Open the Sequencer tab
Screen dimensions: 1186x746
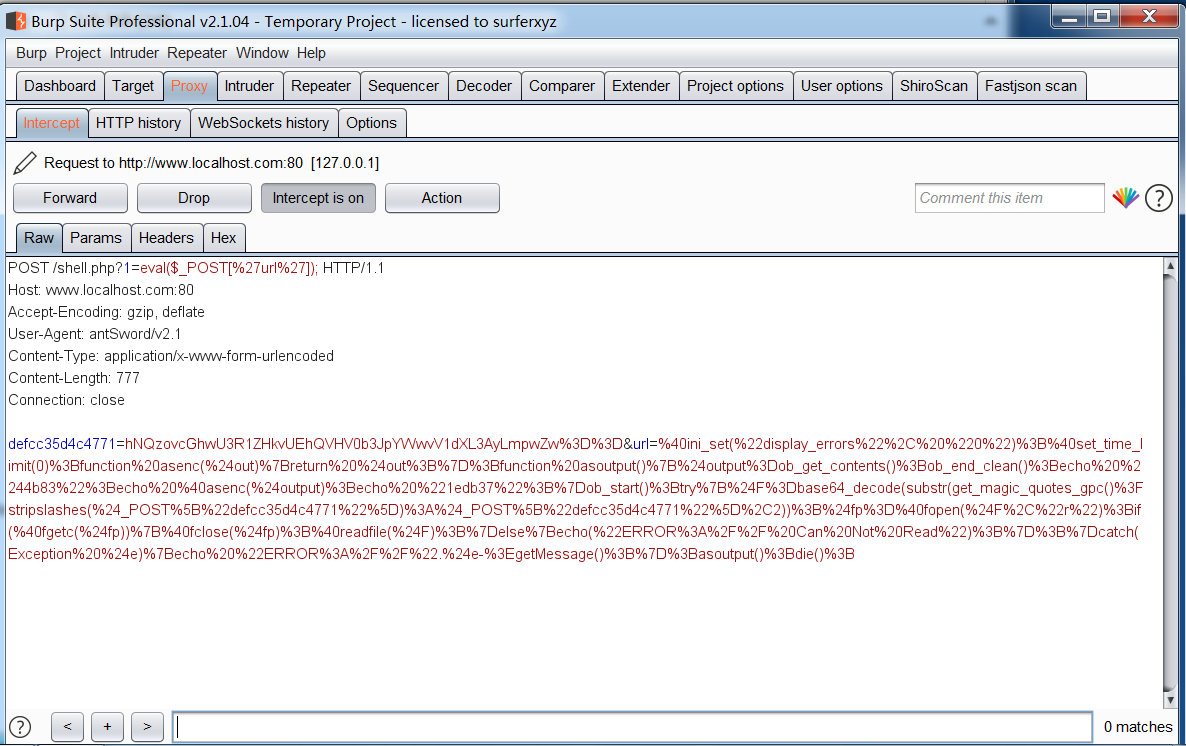tap(403, 86)
